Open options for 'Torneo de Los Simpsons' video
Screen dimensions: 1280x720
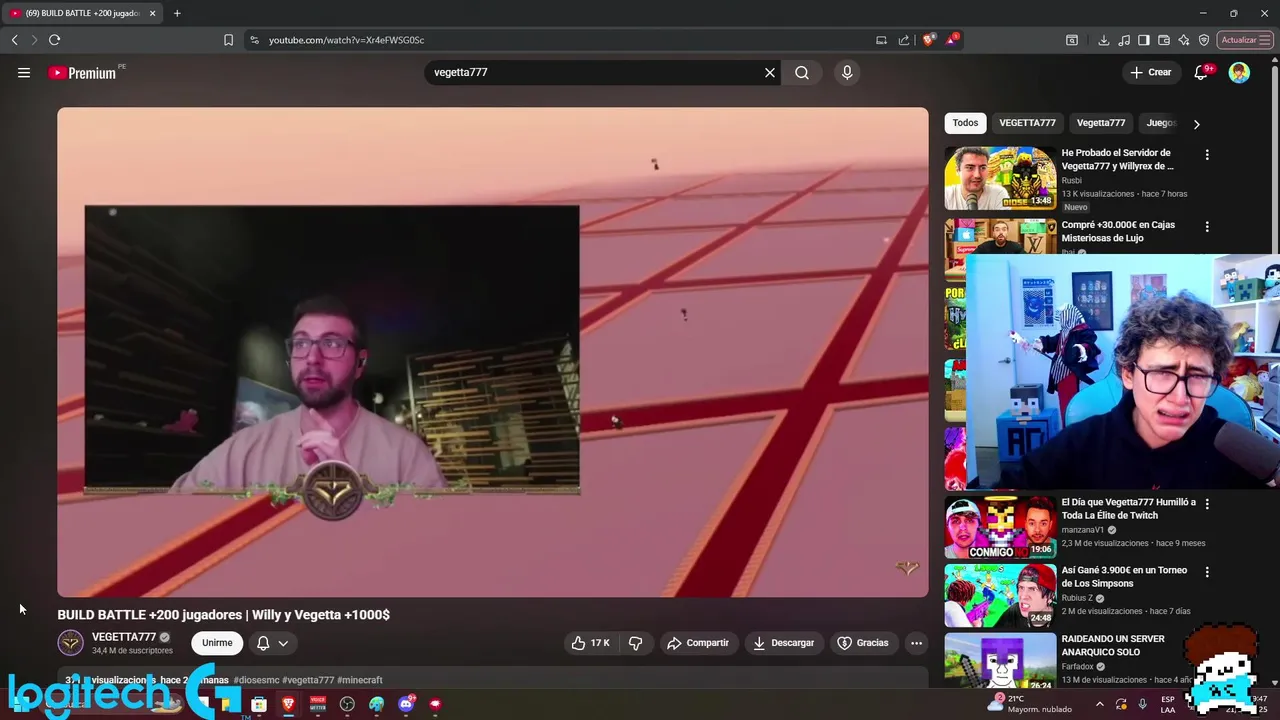(x=1207, y=572)
